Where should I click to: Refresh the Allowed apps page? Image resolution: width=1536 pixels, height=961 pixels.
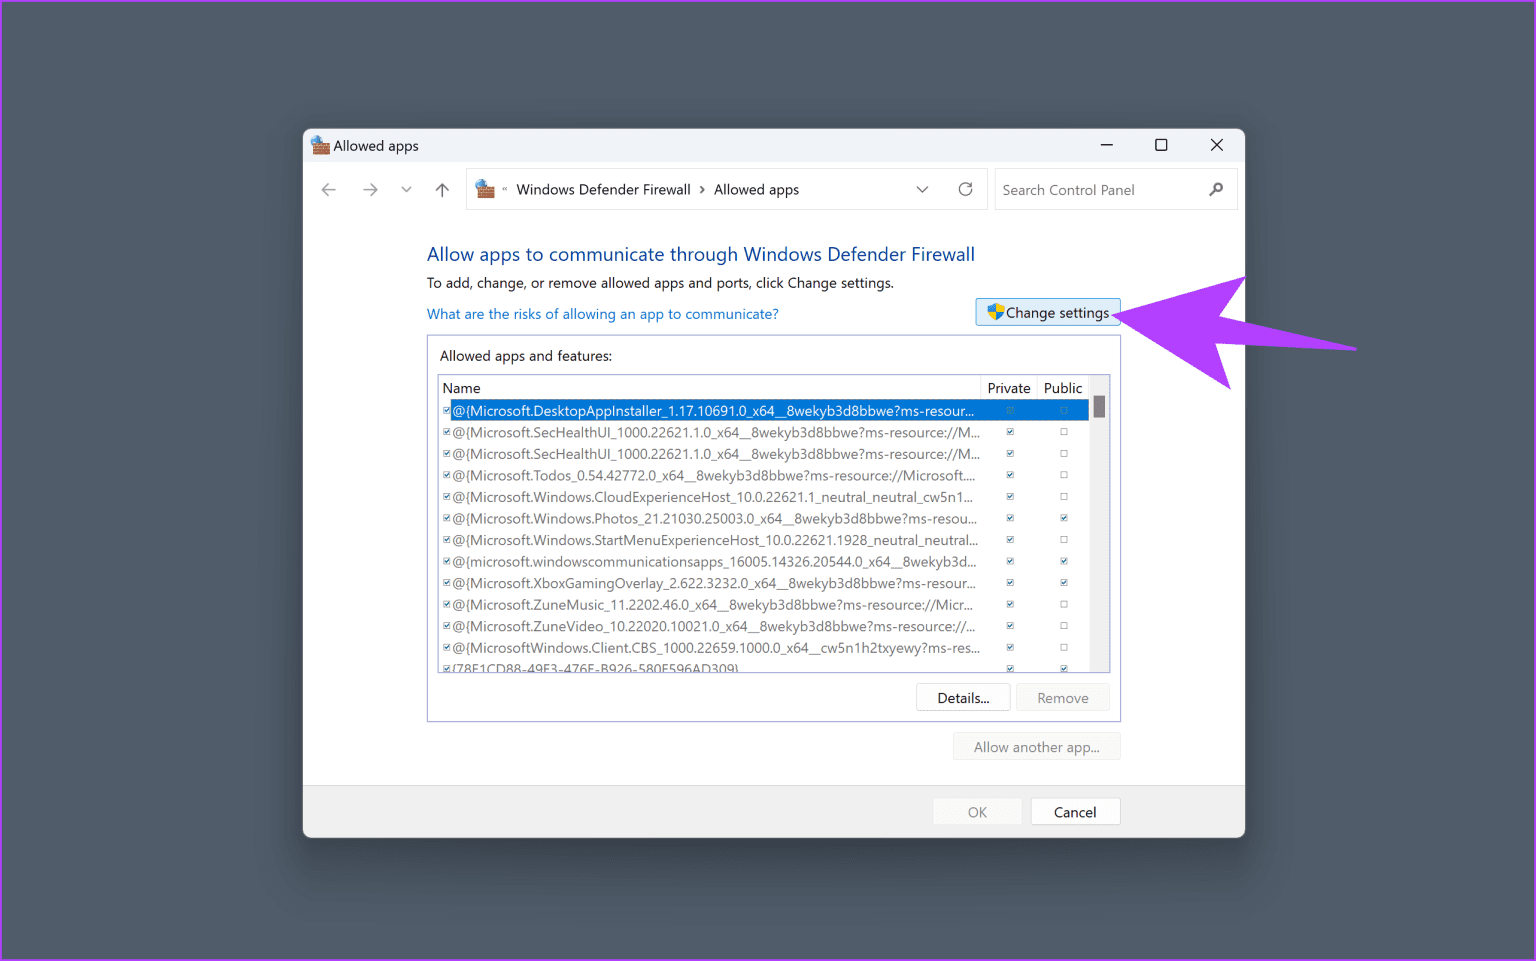click(x=965, y=190)
